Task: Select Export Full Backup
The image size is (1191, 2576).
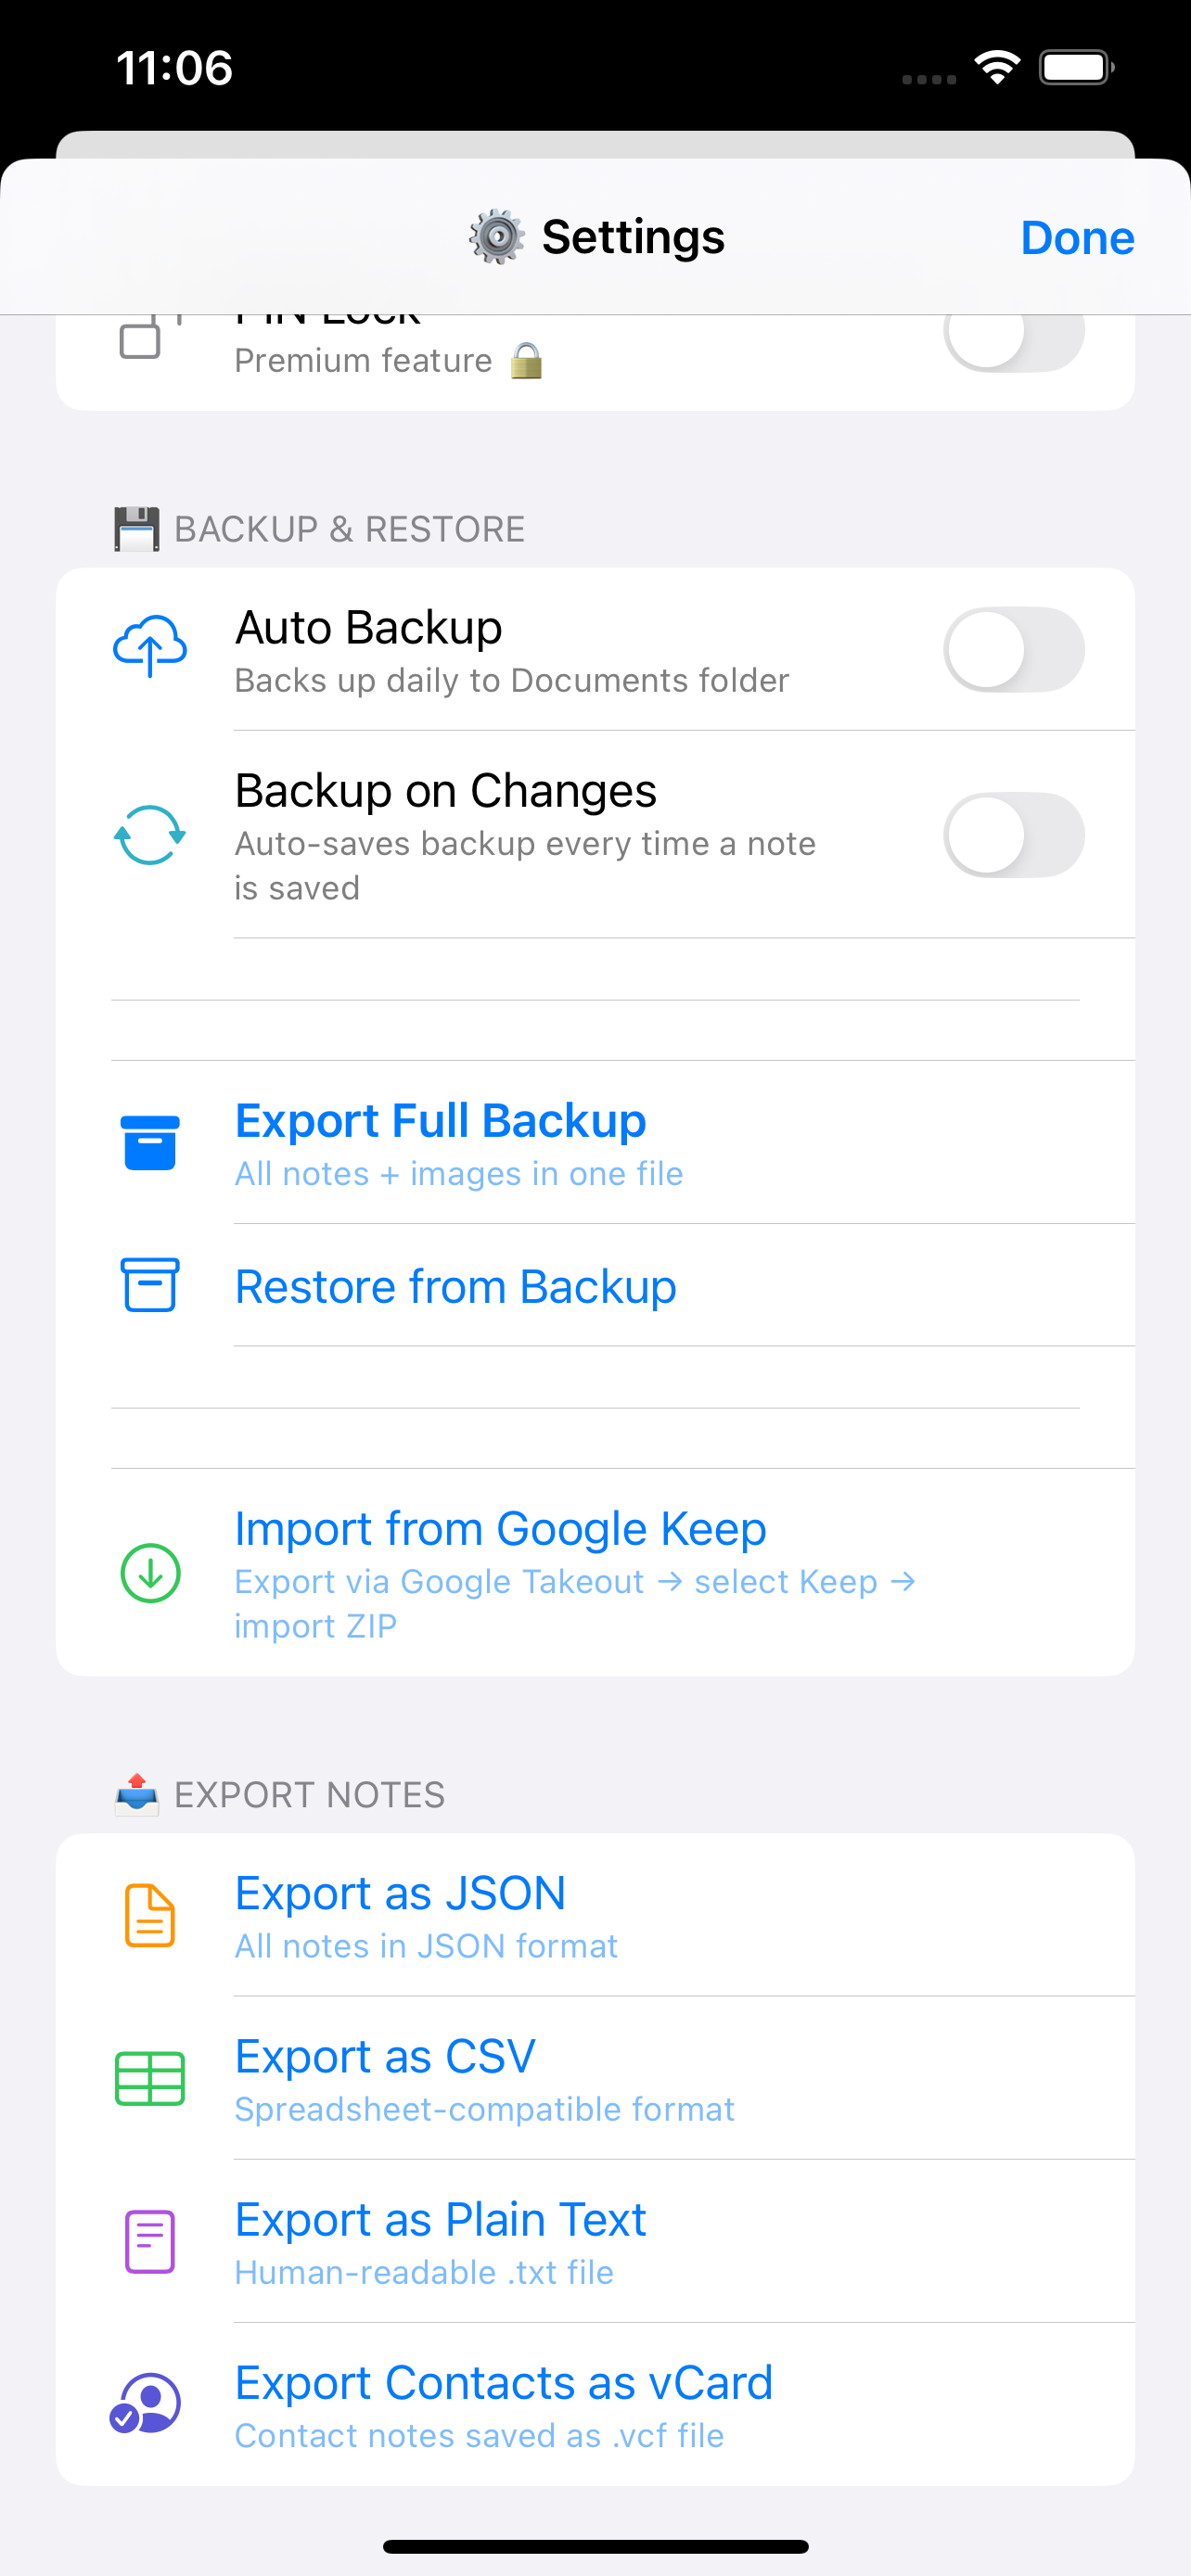Action: tap(595, 1143)
